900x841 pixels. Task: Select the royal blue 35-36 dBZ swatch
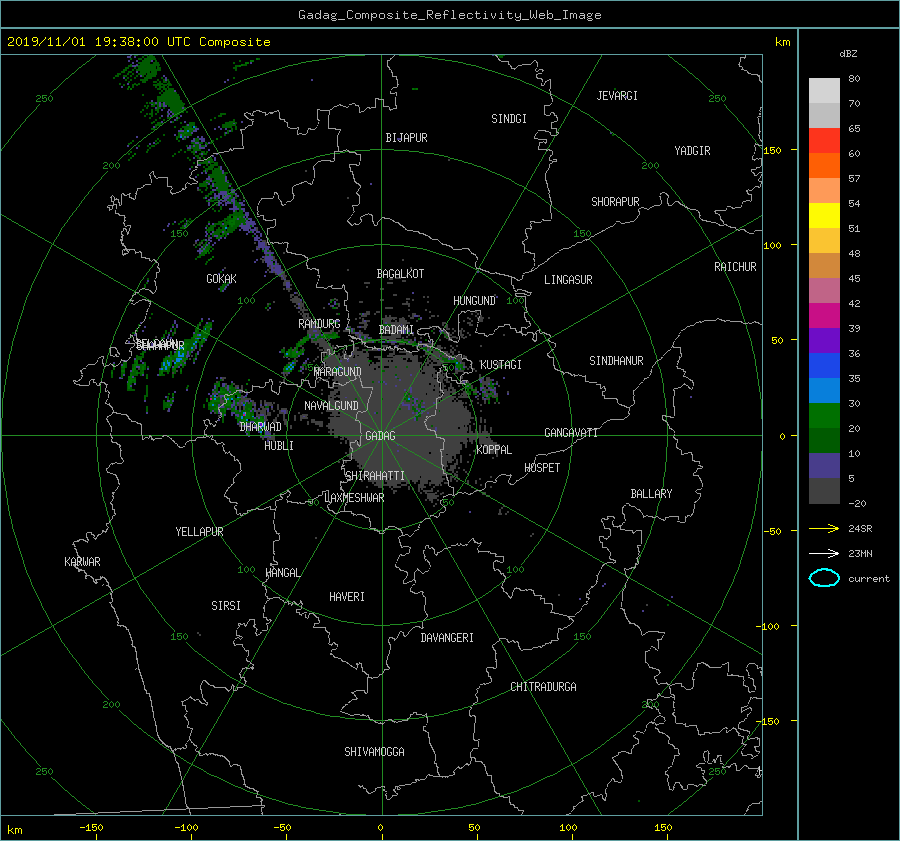[x=824, y=366]
